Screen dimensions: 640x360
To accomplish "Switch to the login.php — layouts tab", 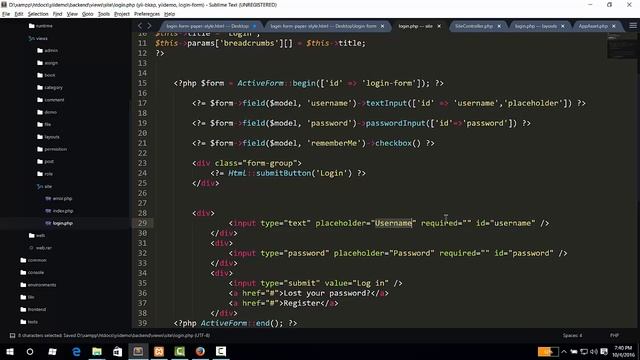I will (x=536, y=26).
